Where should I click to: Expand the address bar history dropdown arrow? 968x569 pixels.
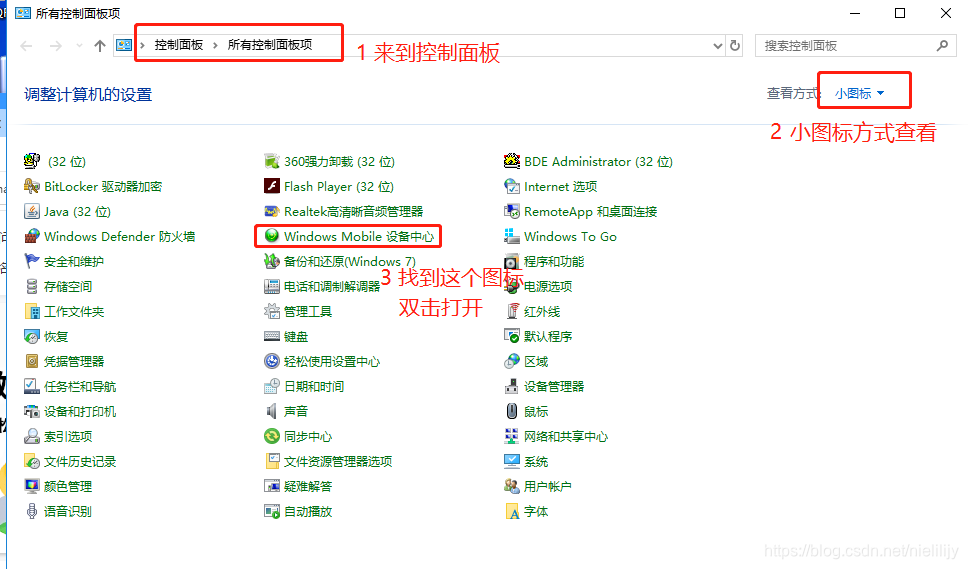(x=717, y=46)
